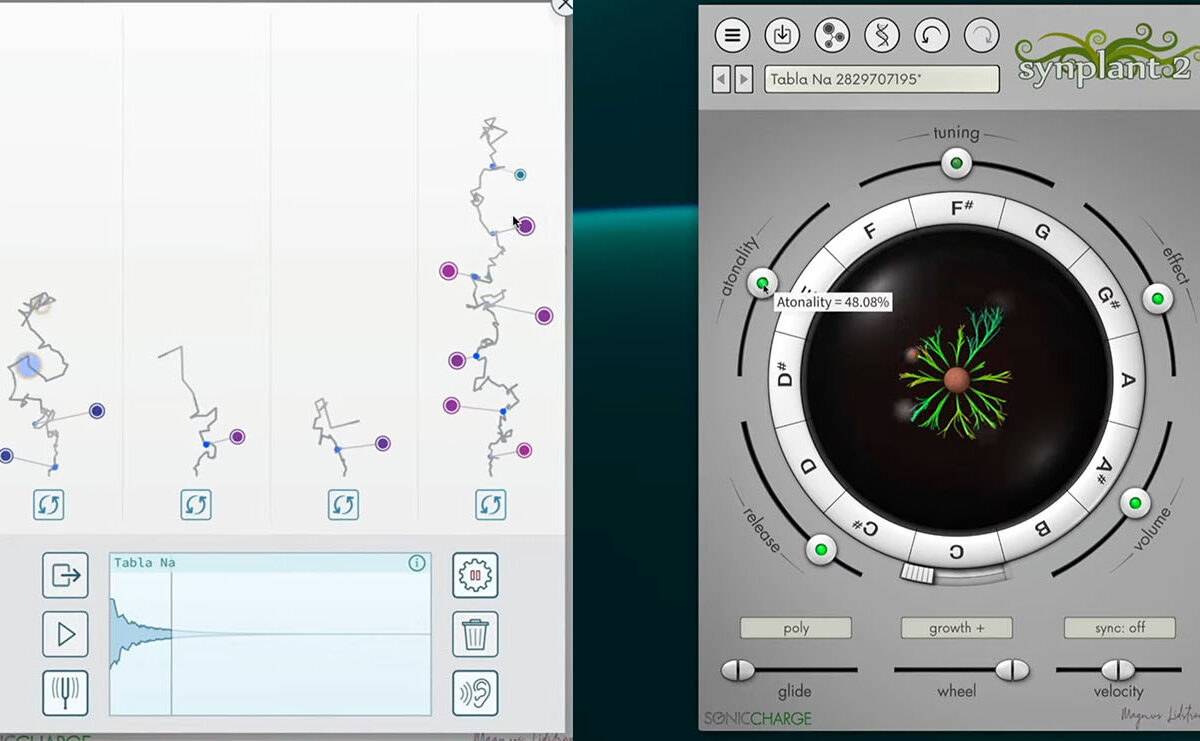The height and width of the screenshot is (741, 1200).
Task: Click the tuning fork icon
Action: tap(65, 693)
